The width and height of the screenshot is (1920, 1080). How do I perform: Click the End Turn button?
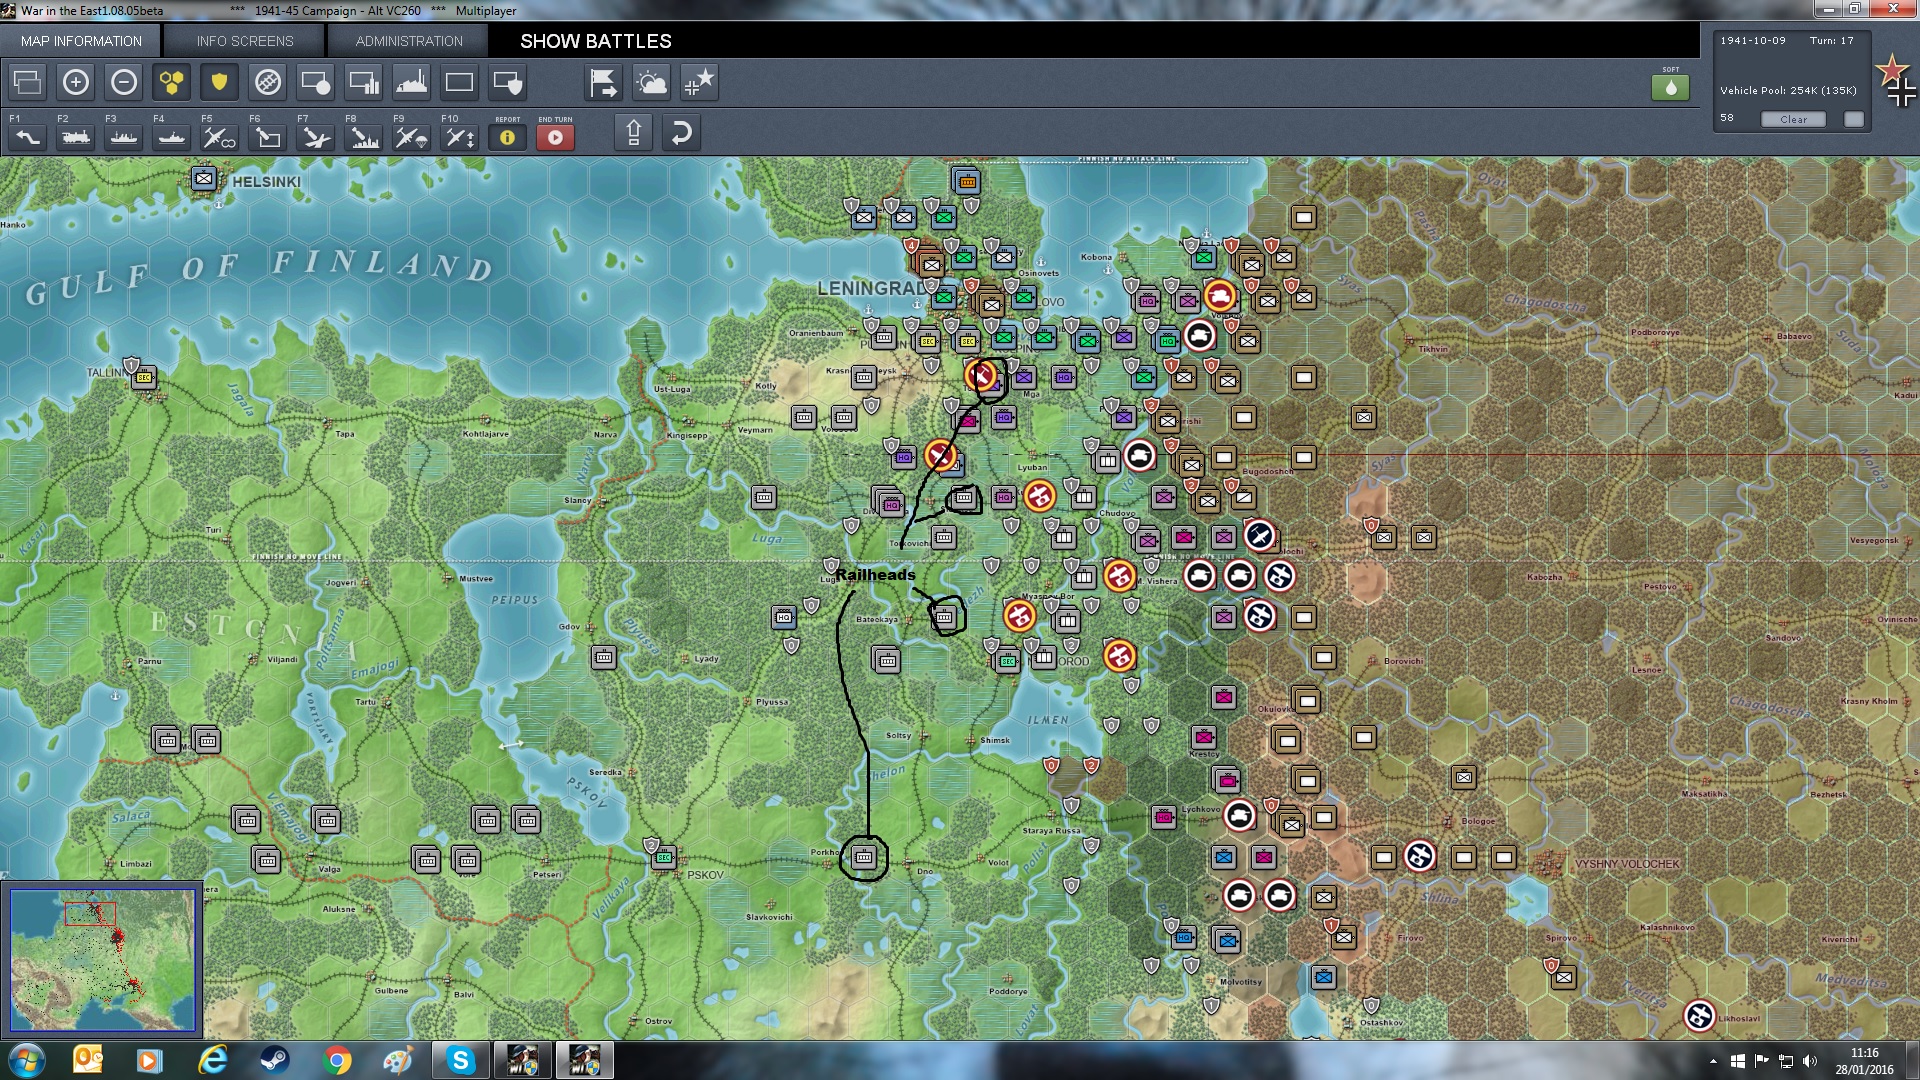pyautogui.click(x=556, y=137)
